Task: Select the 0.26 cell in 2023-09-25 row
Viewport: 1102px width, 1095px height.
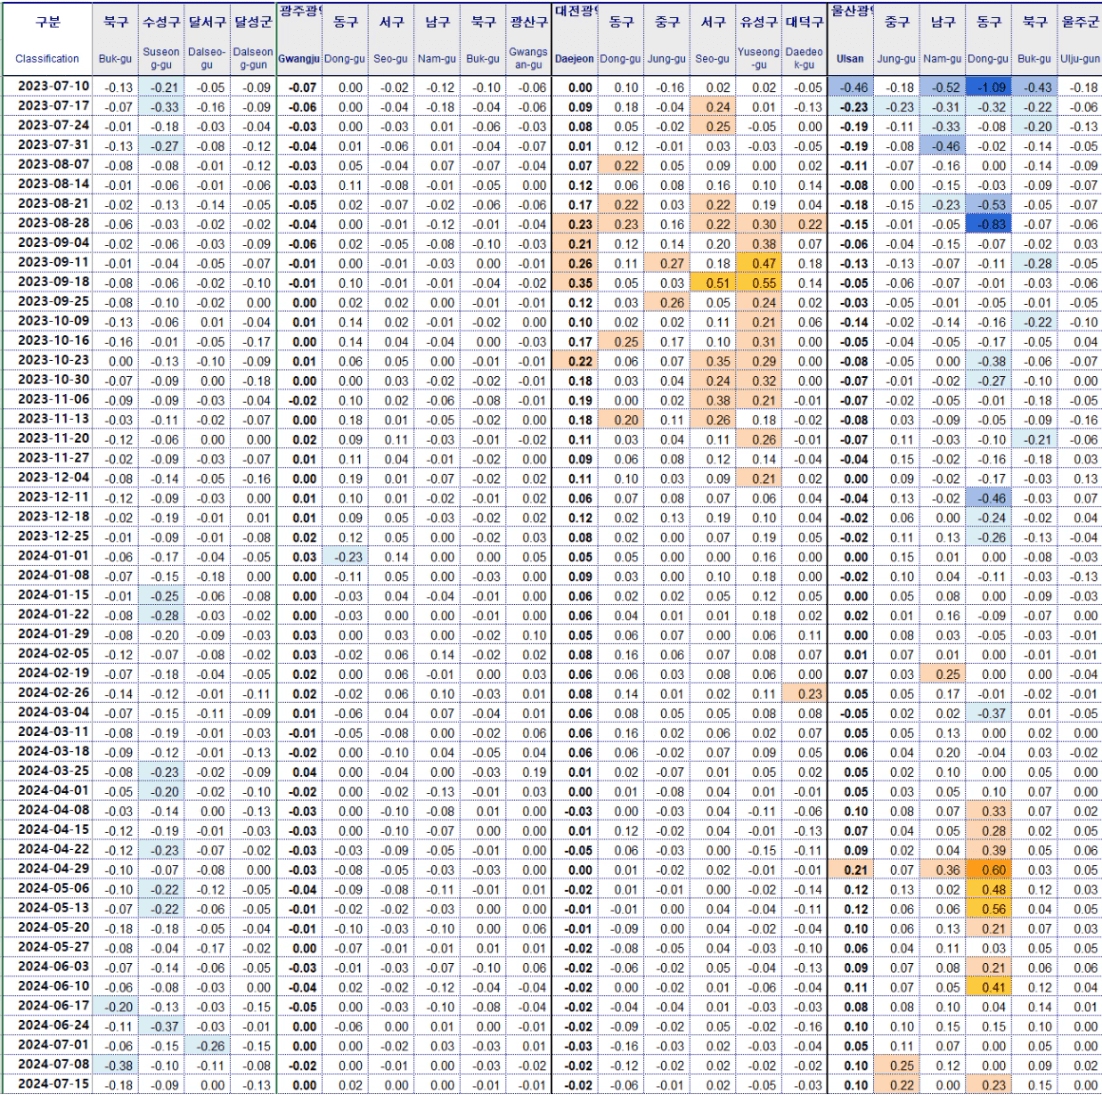Action: (x=667, y=303)
